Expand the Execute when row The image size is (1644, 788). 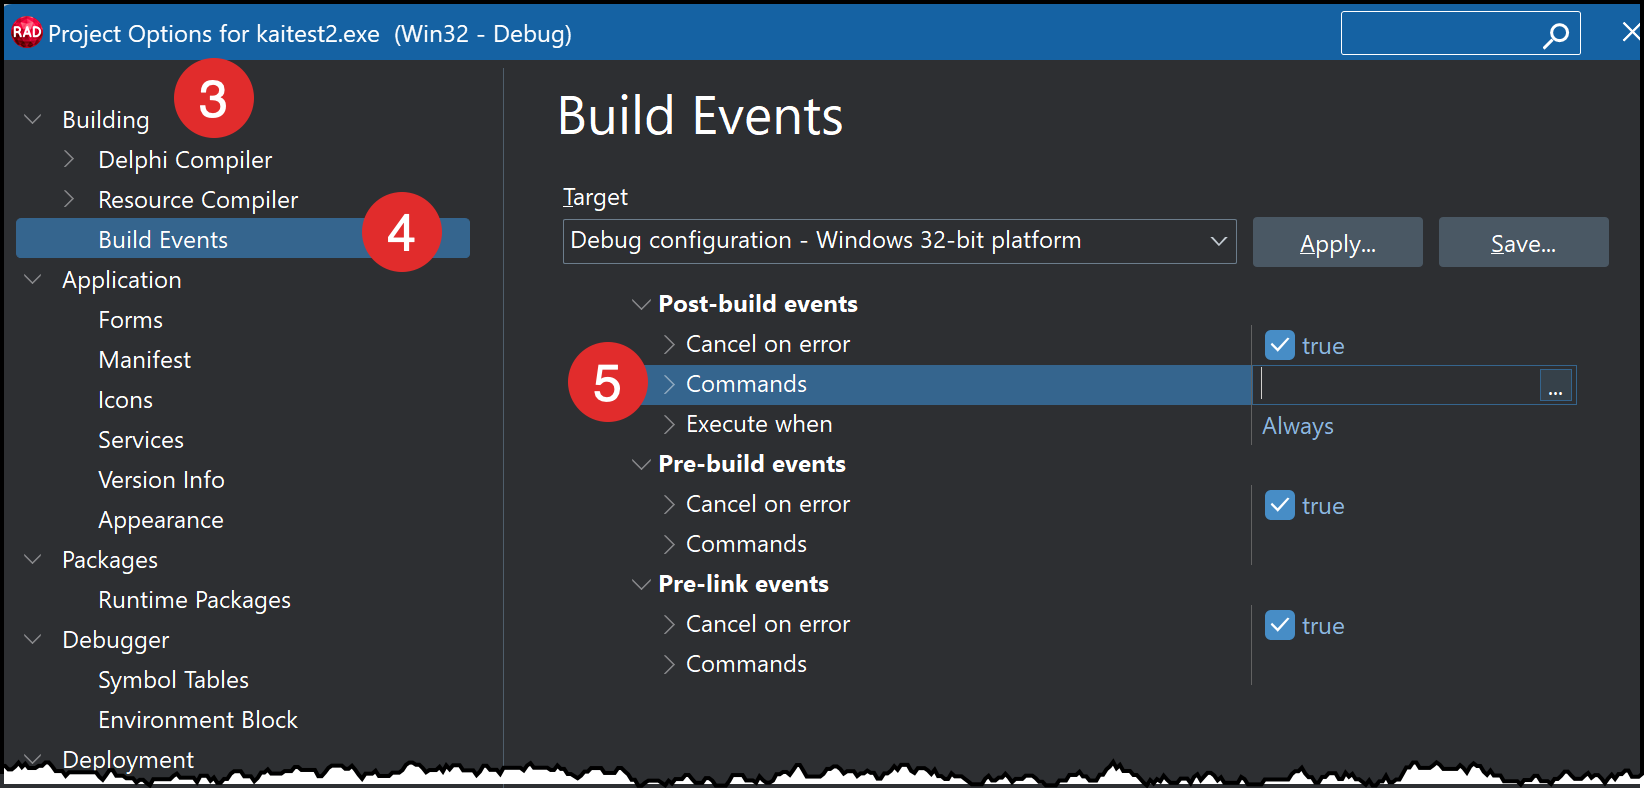pos(670,424)
